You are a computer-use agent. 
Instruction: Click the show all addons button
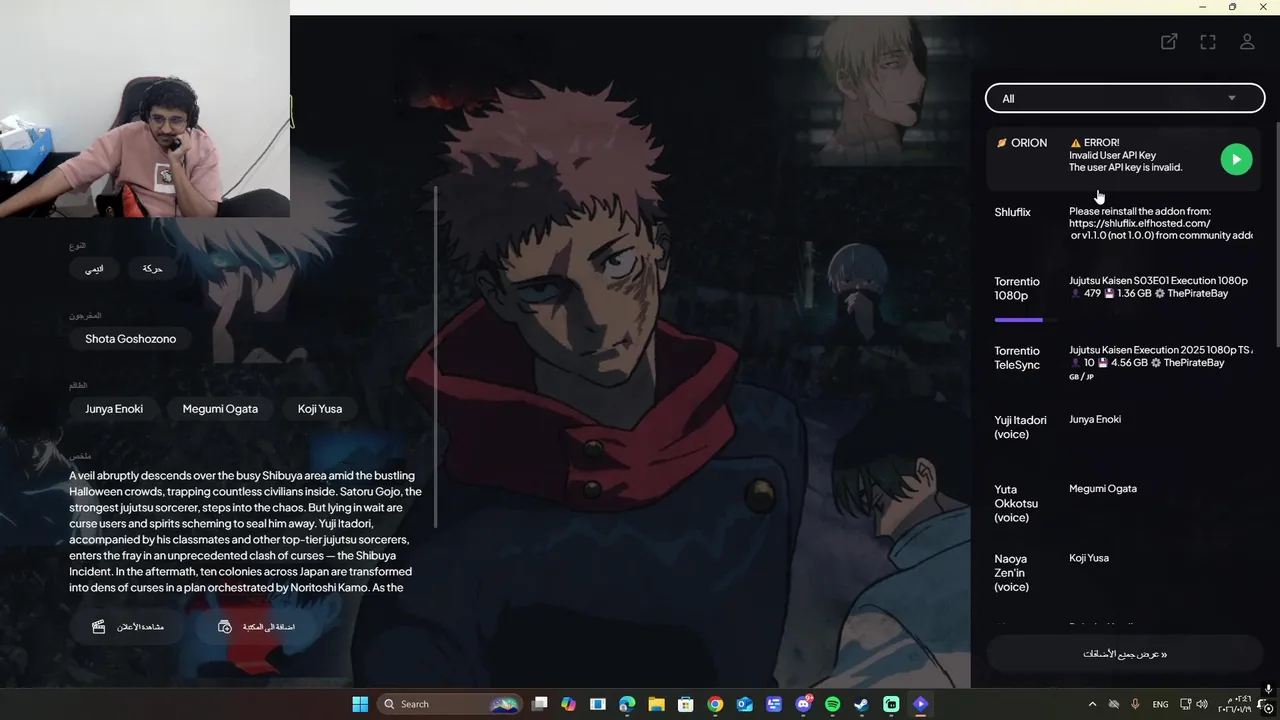pos(1125,654)
